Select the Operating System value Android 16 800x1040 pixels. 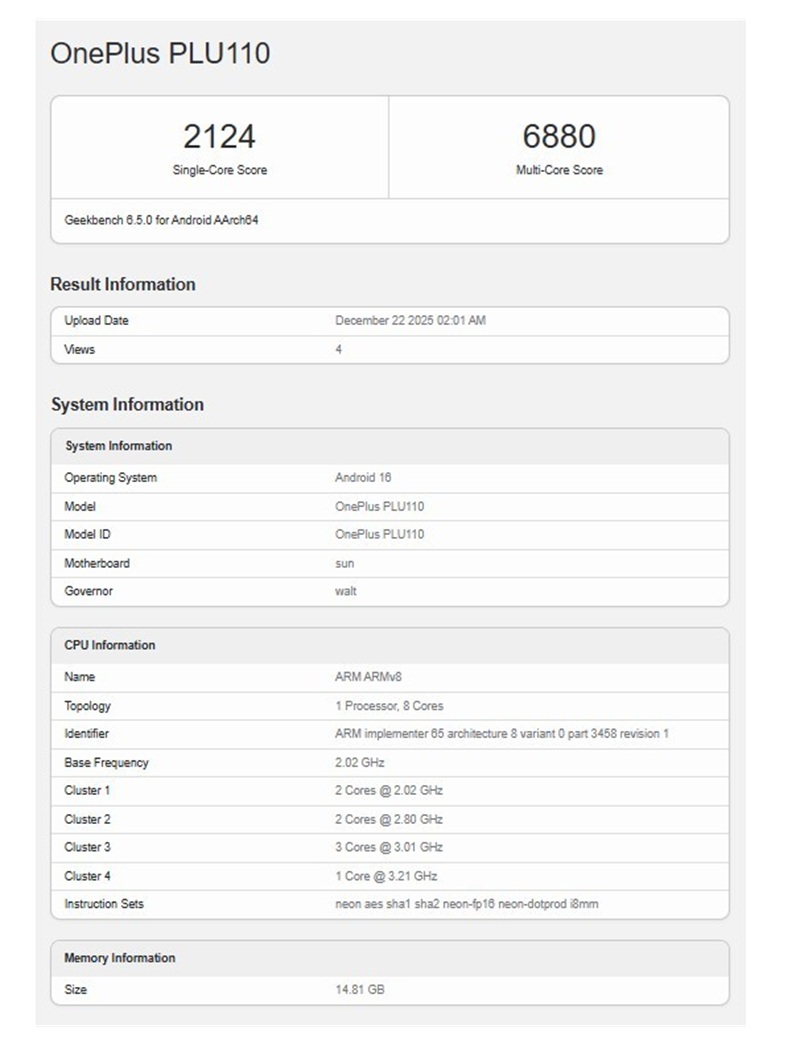click(x=361, y=478)
